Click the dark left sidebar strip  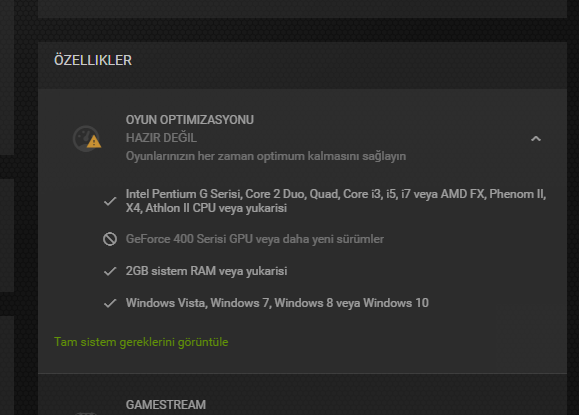[x=7, y=207]
